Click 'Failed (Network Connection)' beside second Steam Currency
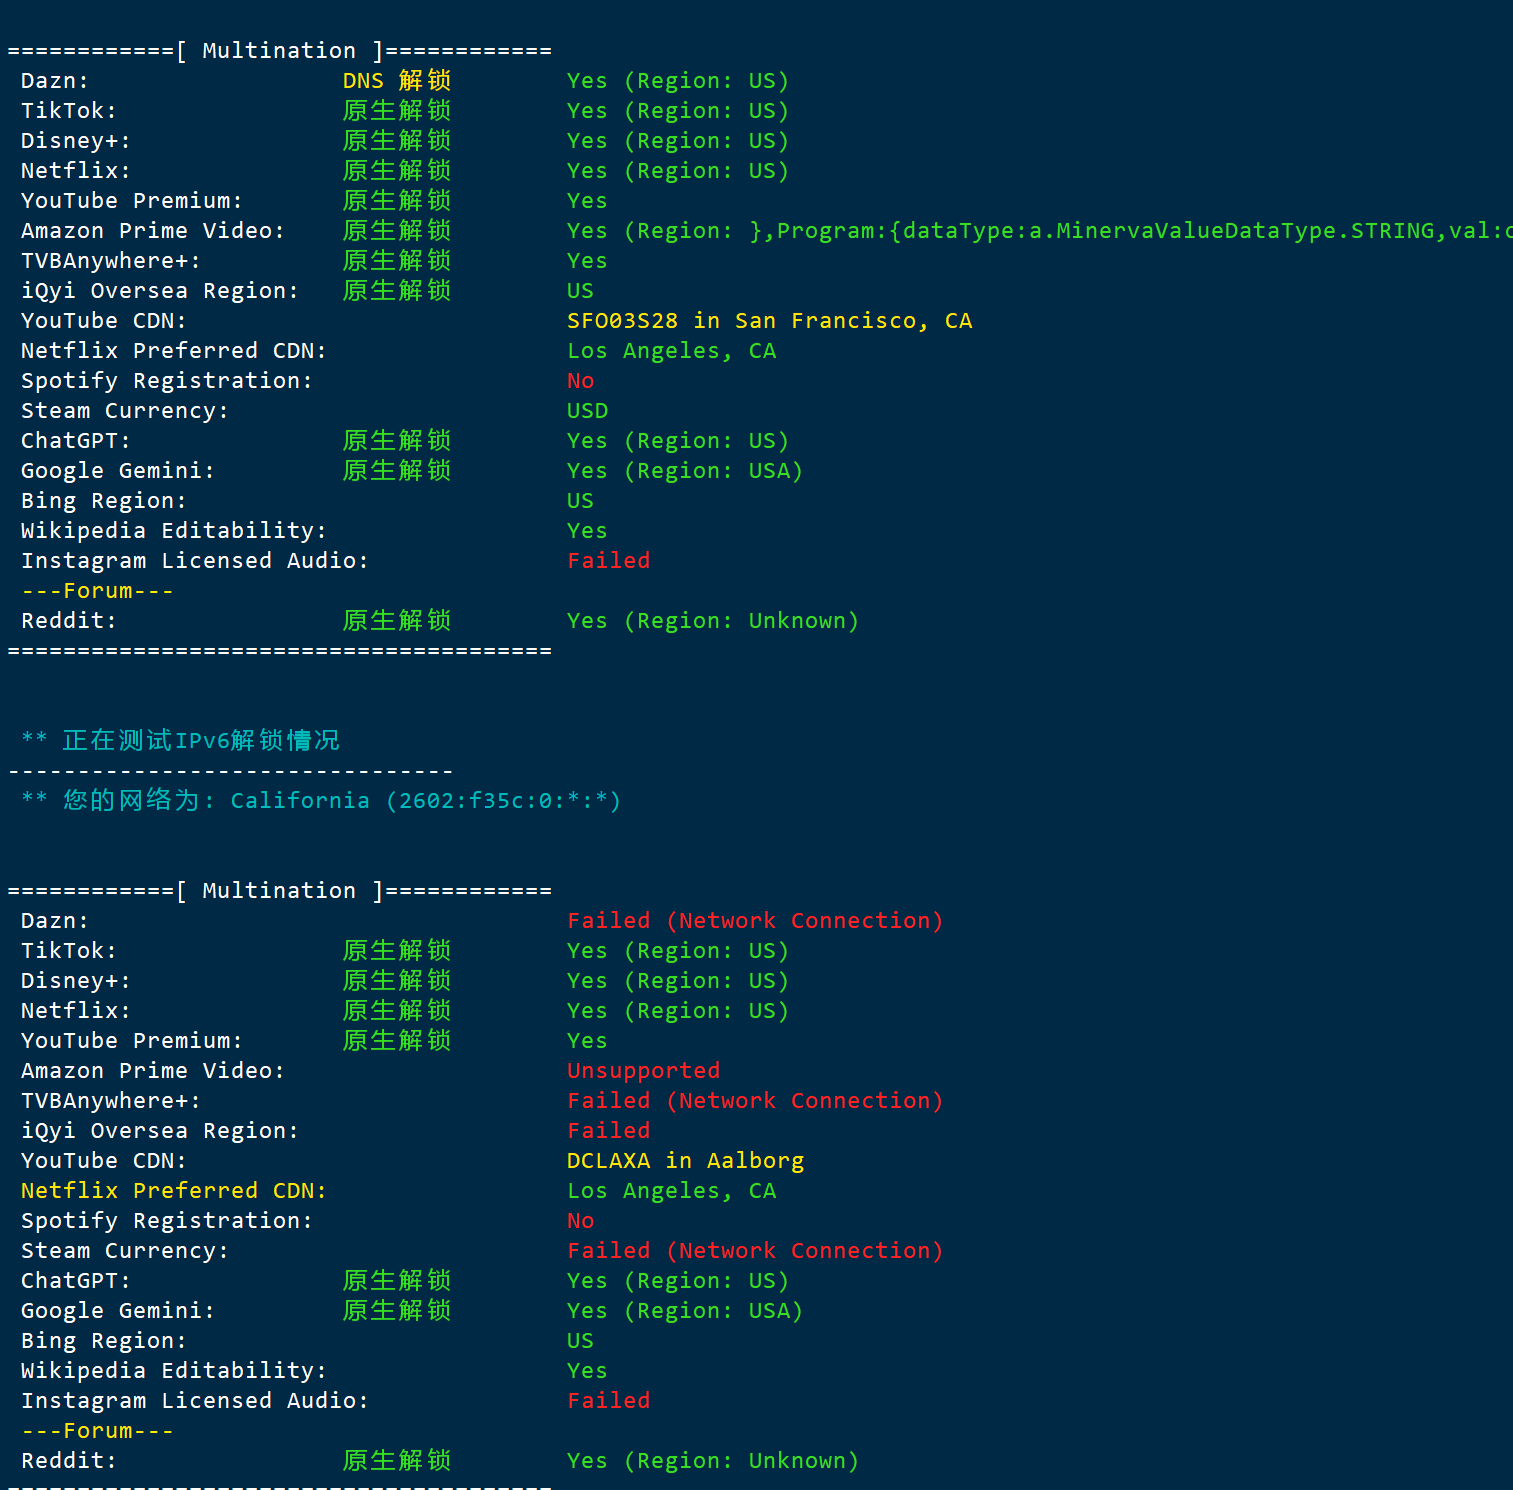This screenshot has height=1490, width=1513. point(755,1251)
